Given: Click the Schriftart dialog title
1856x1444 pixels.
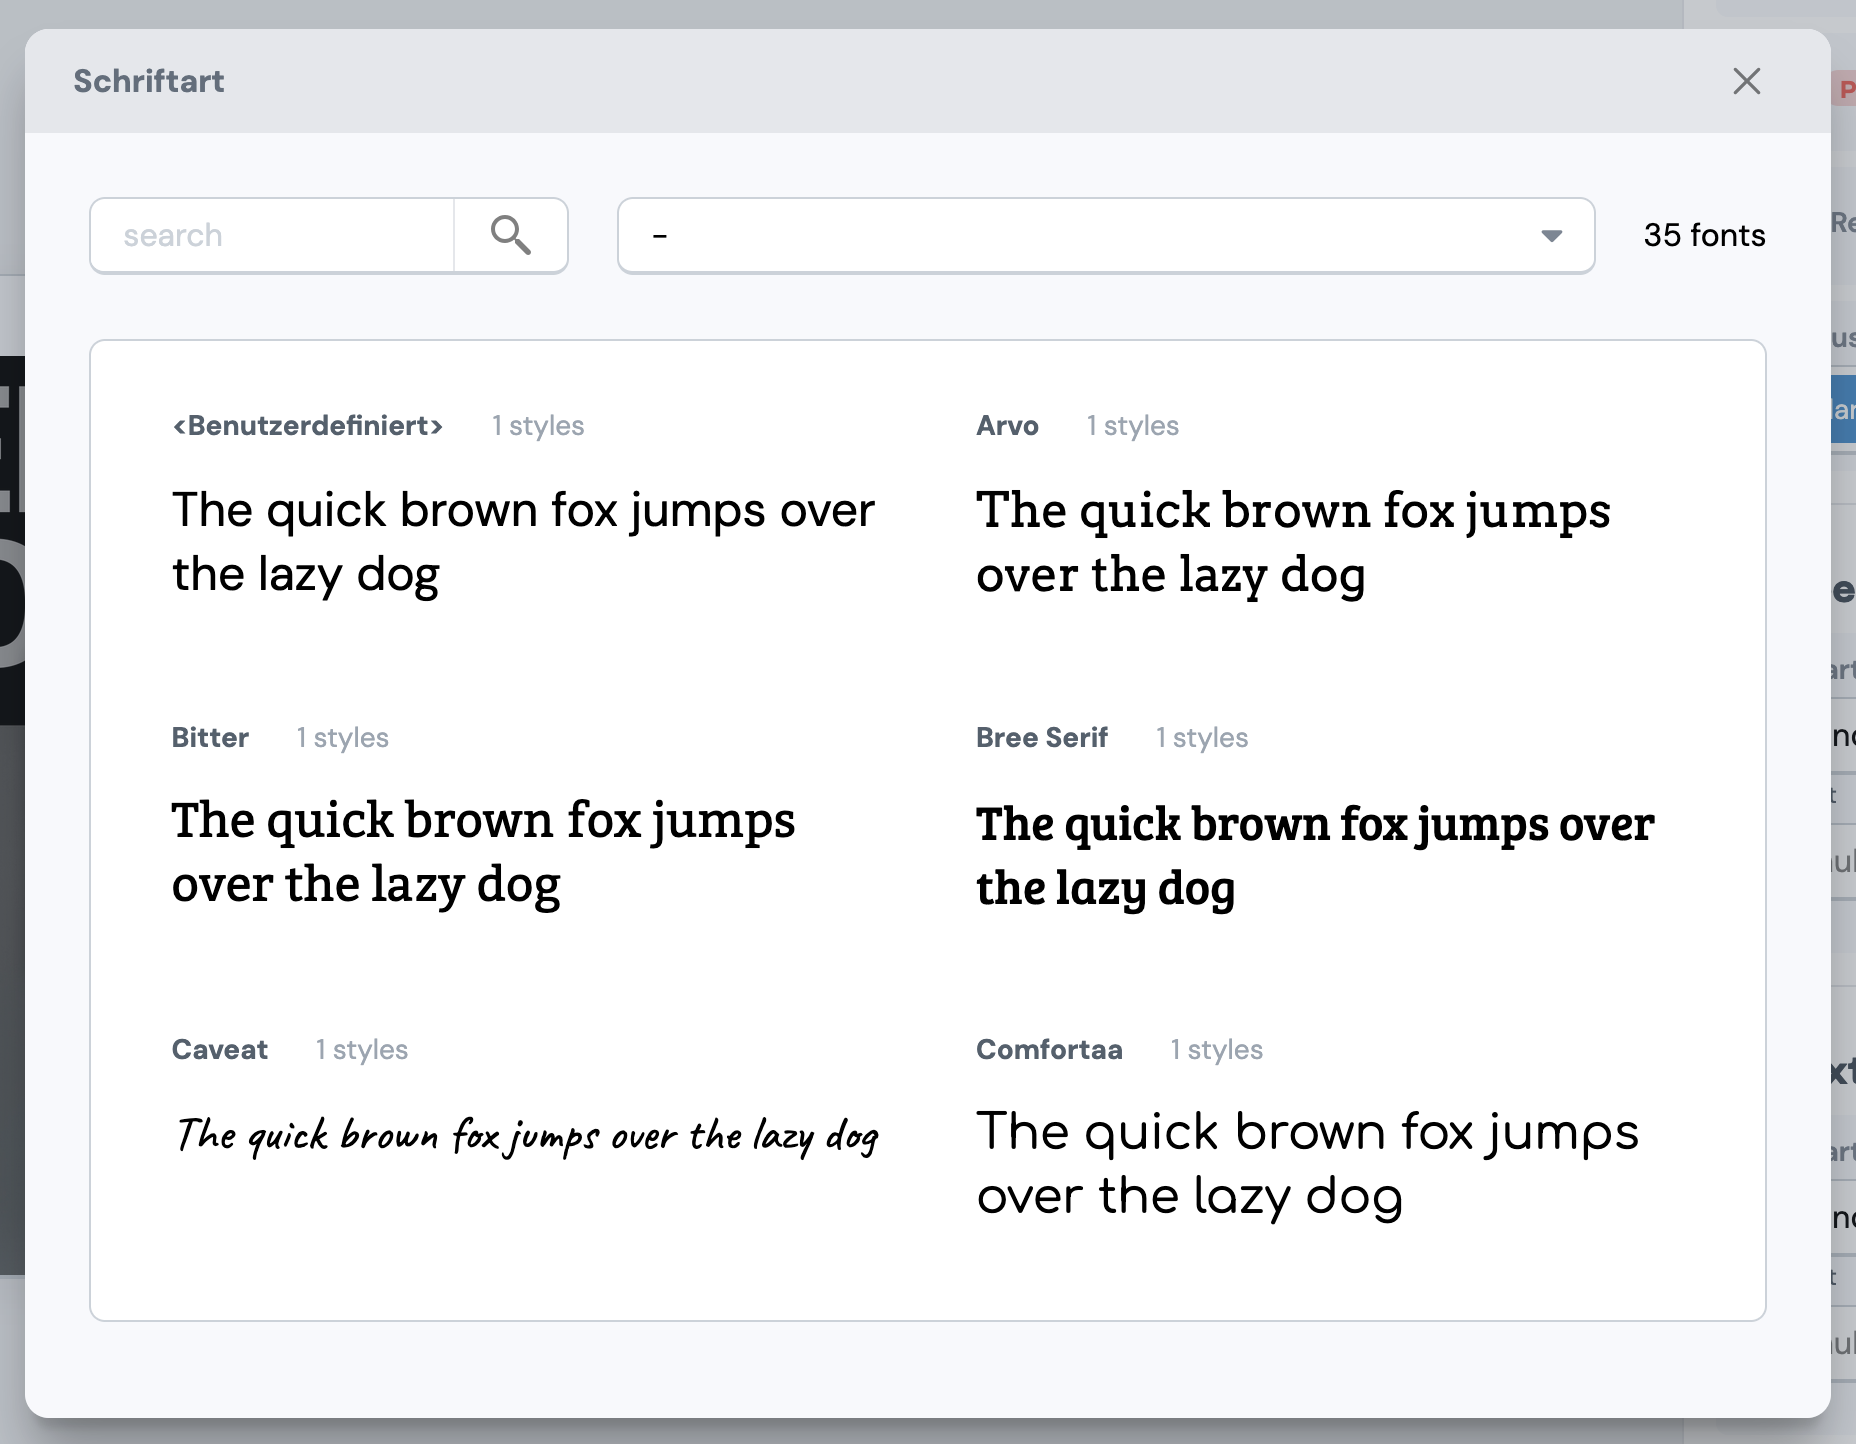Looking at the screenshot, I should click(x=148, y=81).
